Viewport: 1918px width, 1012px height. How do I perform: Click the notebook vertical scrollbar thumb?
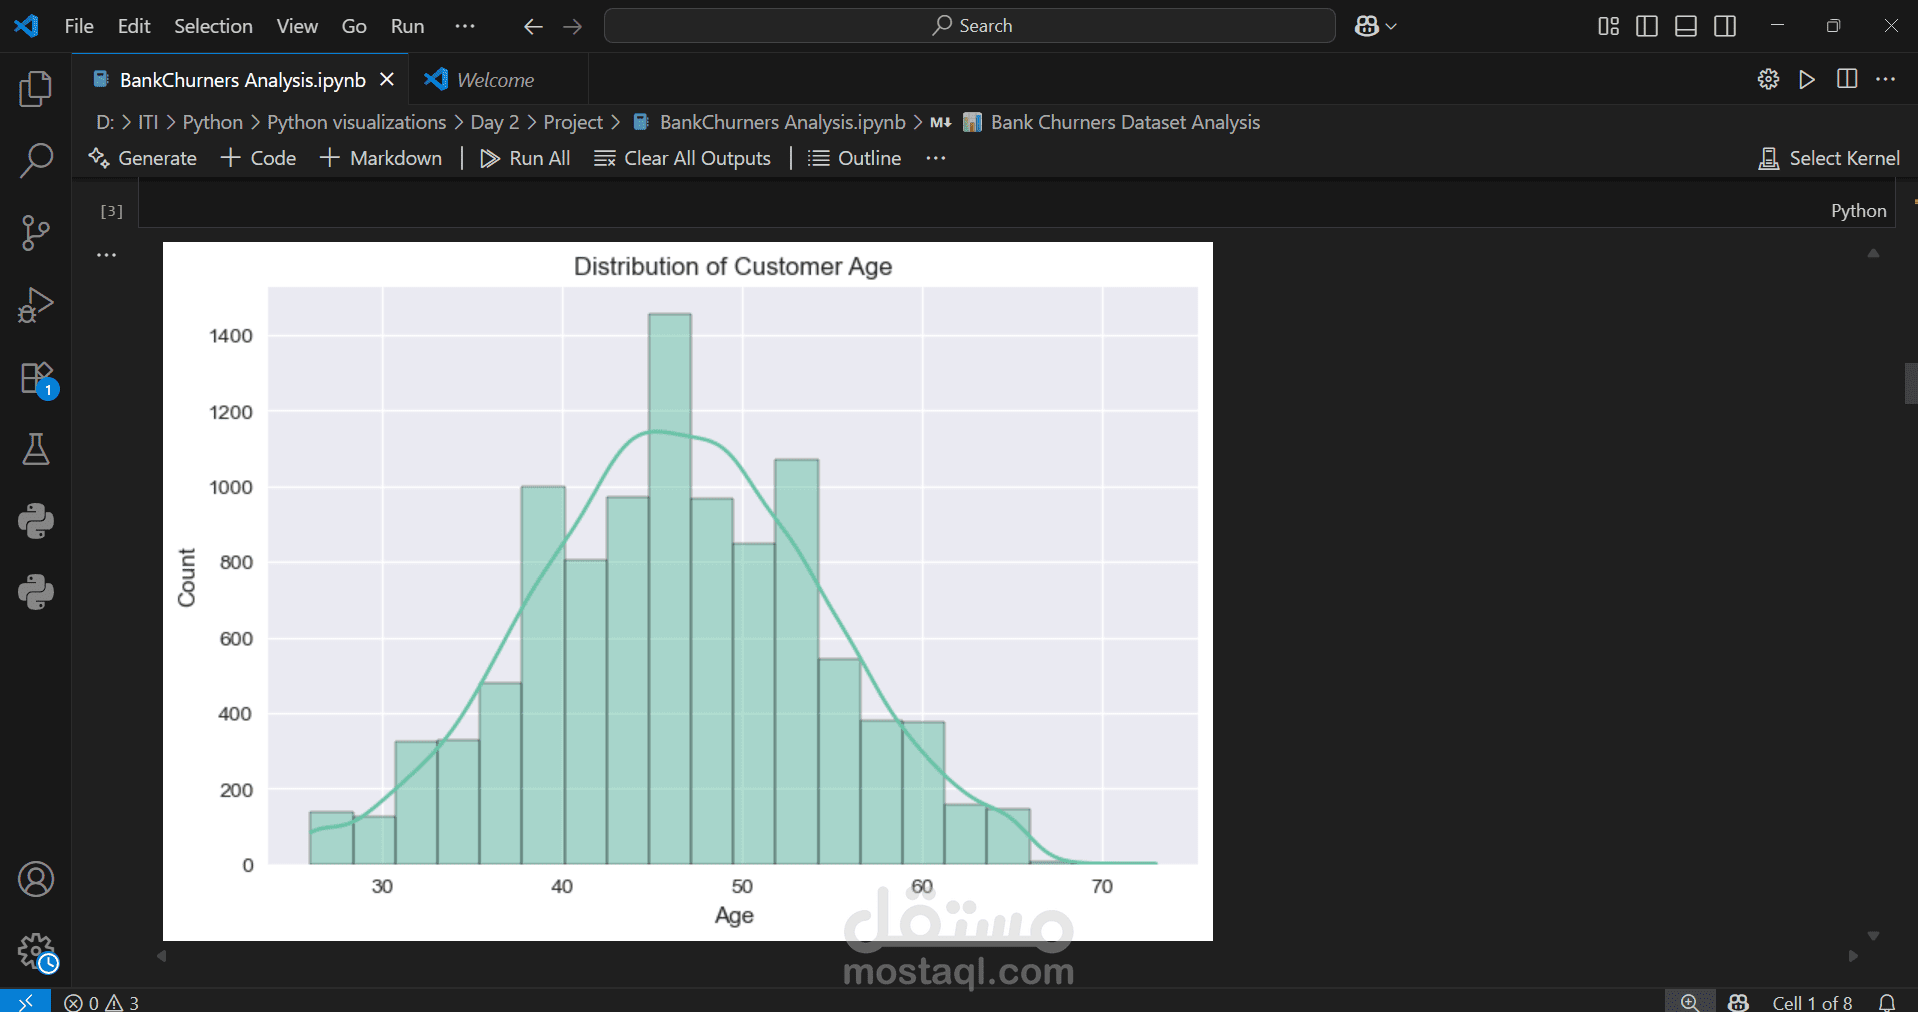tap(1911, 383)
